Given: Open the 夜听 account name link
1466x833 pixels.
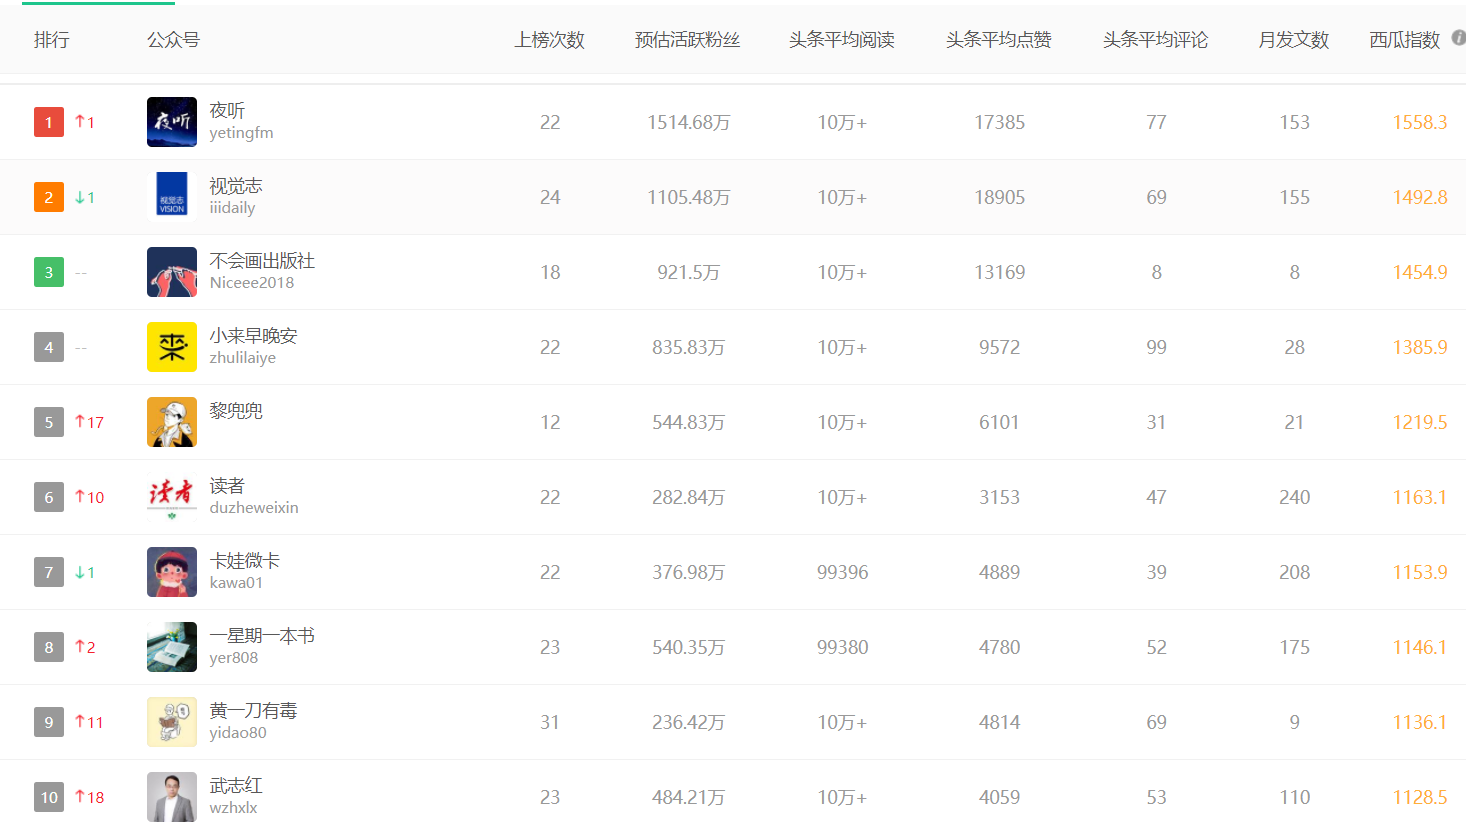Looking at the screenshot, I should click(227, 110).
